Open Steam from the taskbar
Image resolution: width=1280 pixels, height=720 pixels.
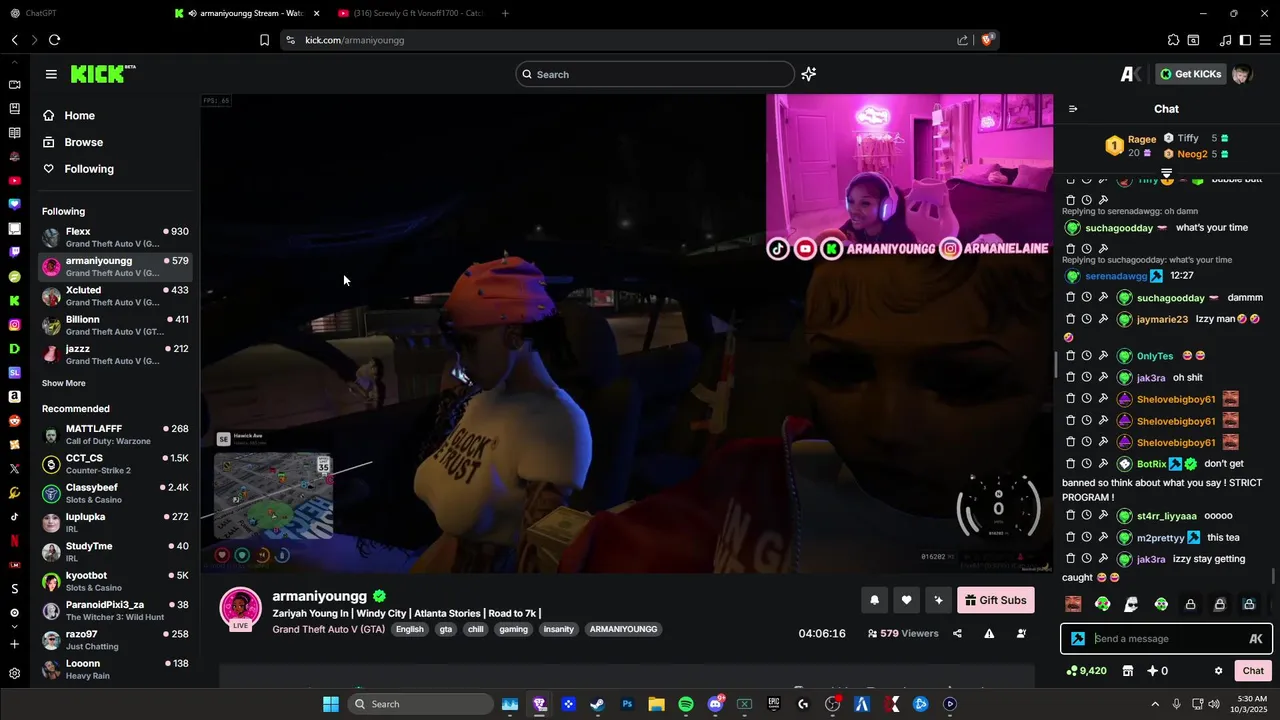[597, 704]
